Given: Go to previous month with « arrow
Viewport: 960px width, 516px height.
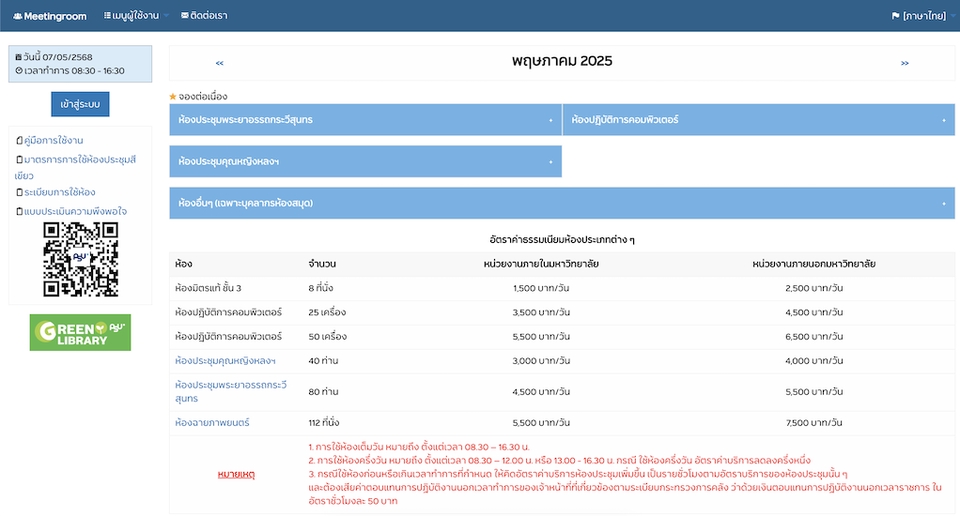Looking at the screenshot, I should pyautogui.click(x=219, y=63).
